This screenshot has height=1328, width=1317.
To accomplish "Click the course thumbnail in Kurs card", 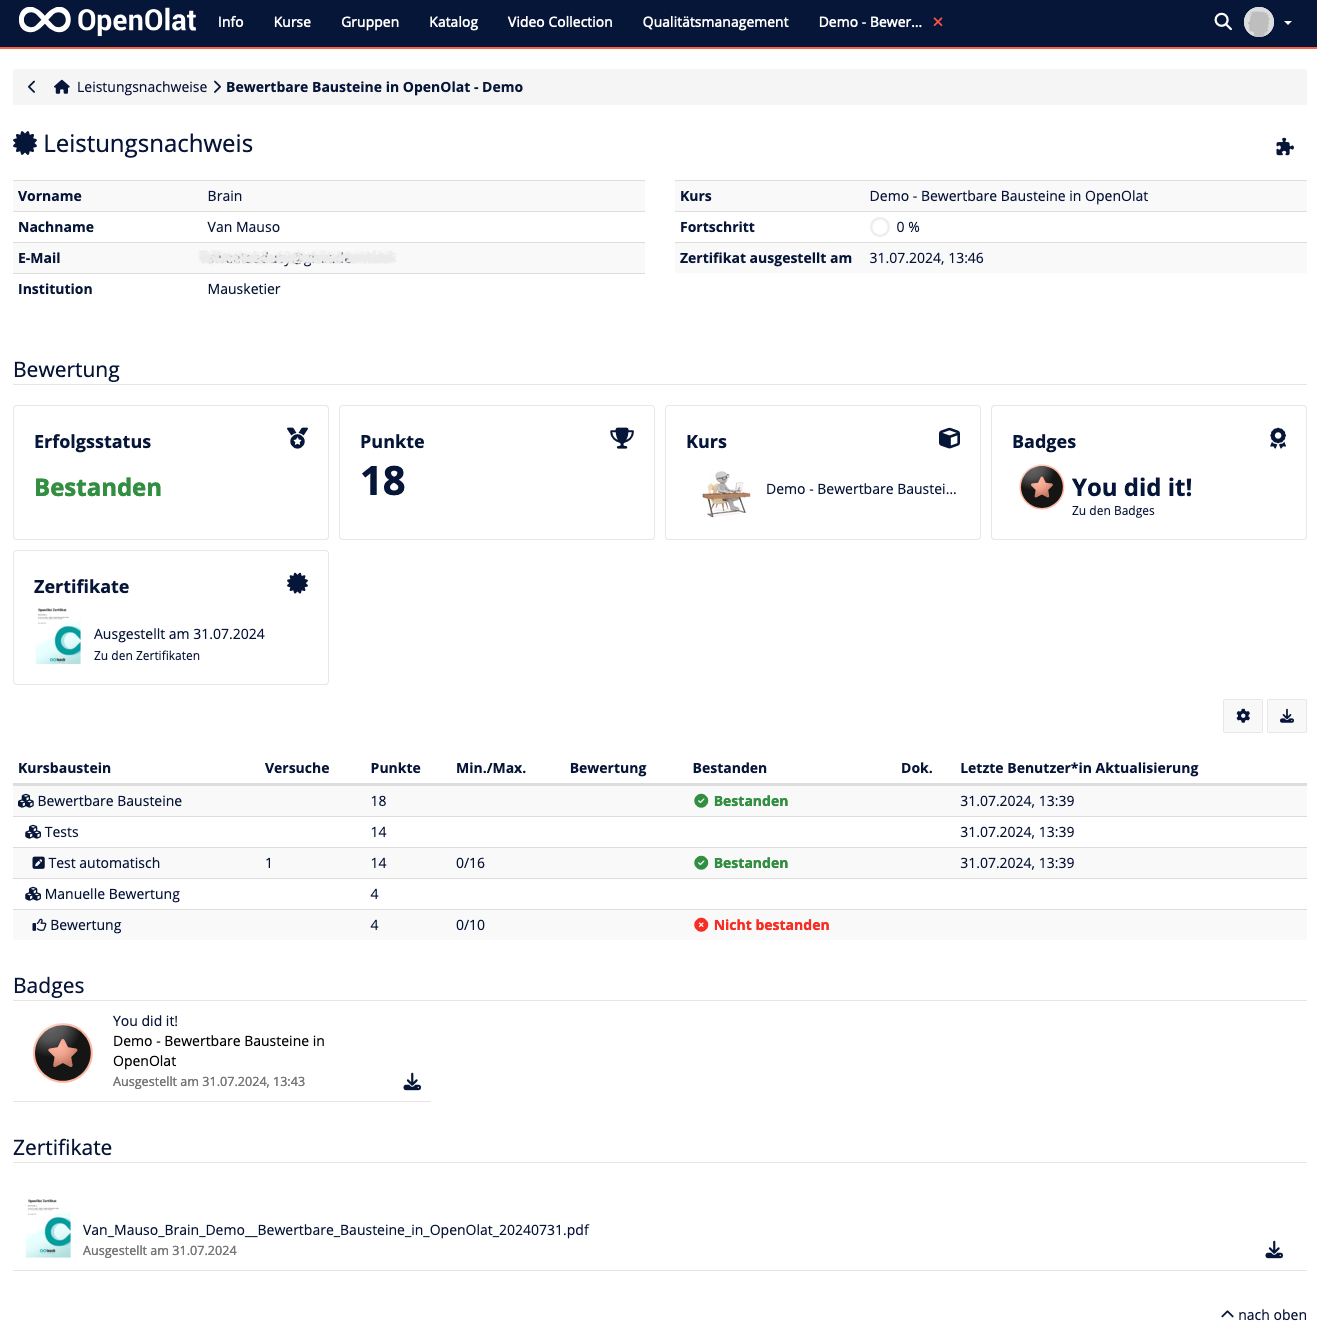I will pos(726,492).
